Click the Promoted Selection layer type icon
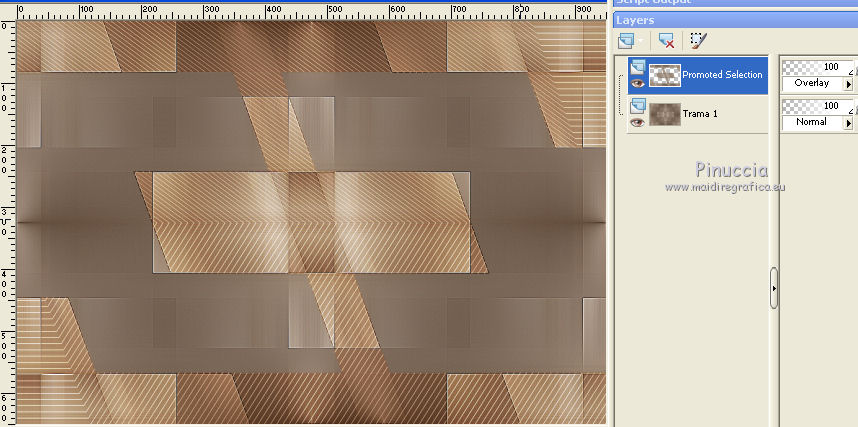The width and height of the screenshot is (858, 427). point(637,67)
